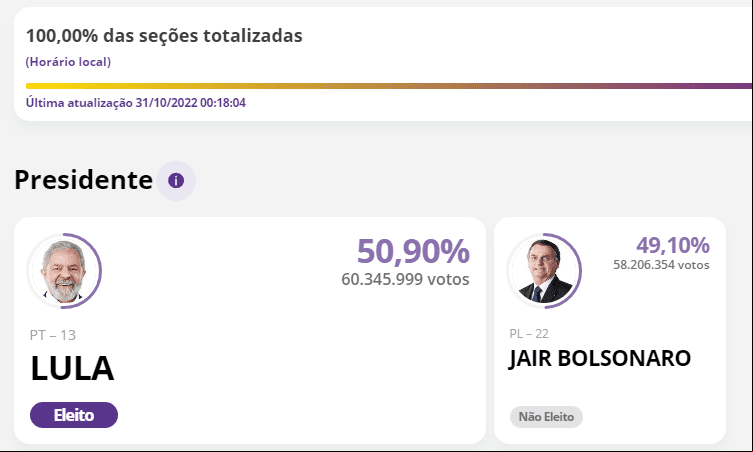Screen dimensions: 753x452
Task: Click the gray Não Eleito badge
Action: coord(546,417)
